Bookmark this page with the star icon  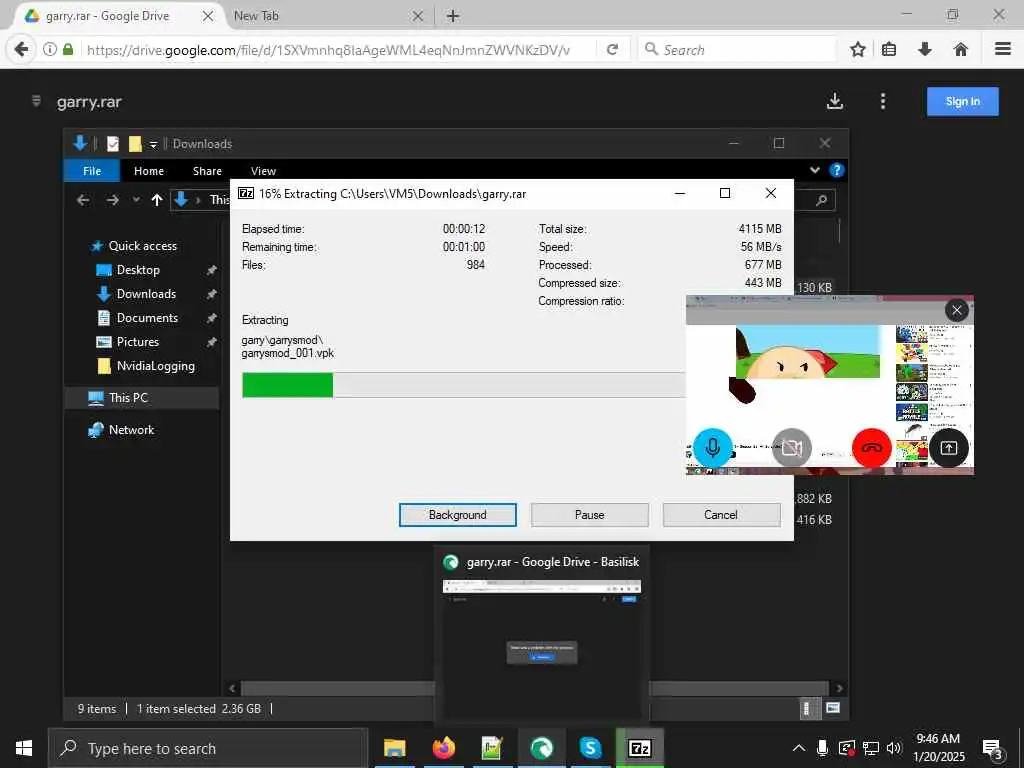[858, 49]
